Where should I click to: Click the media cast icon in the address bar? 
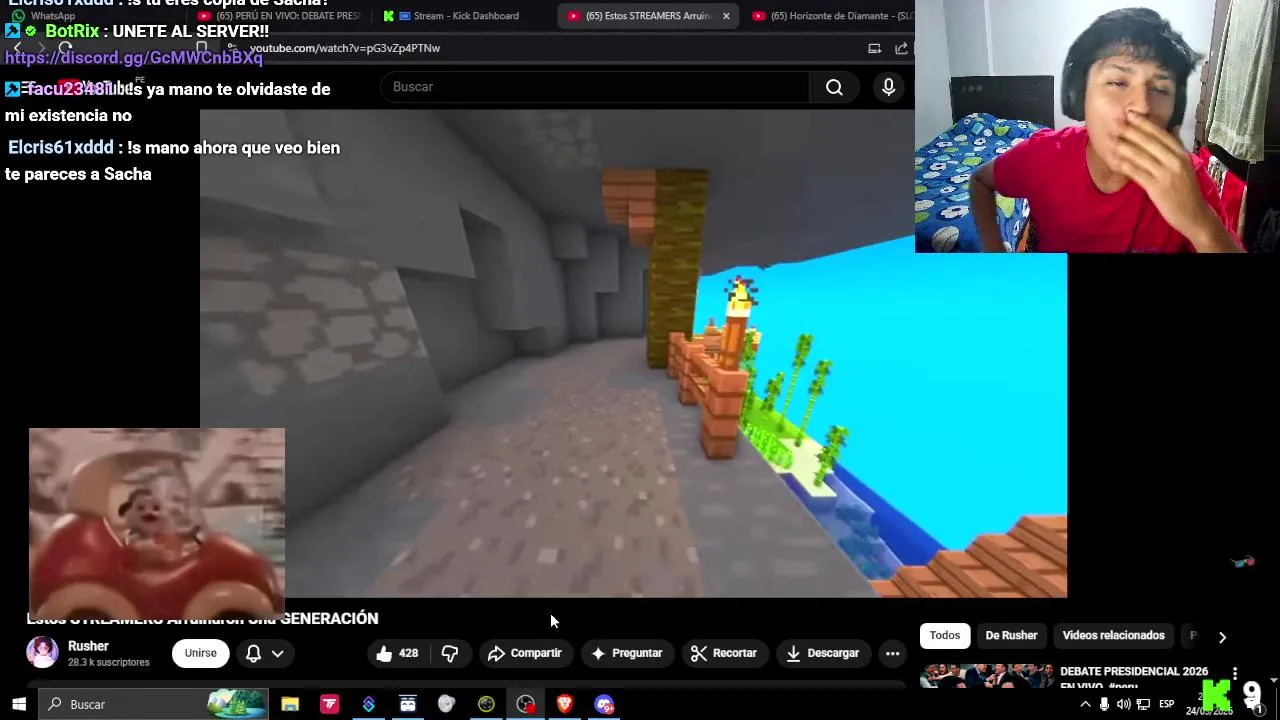tap(874, 48)
